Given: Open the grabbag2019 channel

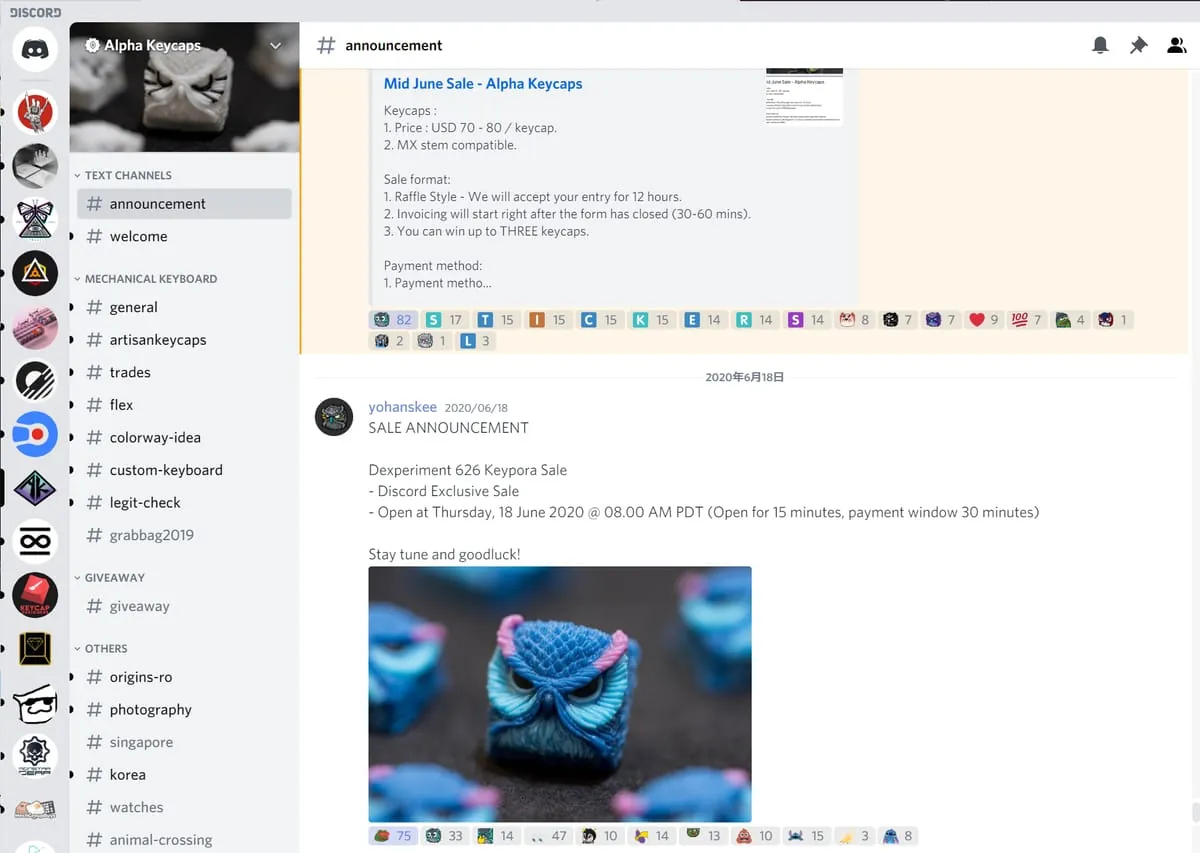Looking at the screenshot, I should [x=184, y=535].
